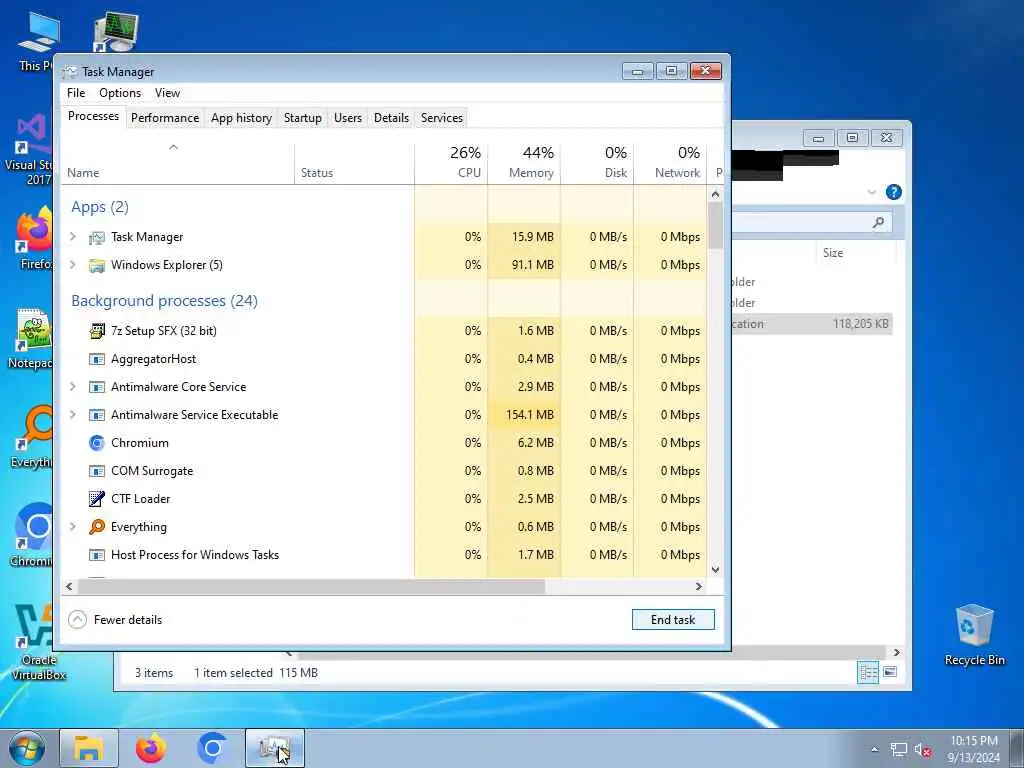Switch to the App history tab

[x=241, y=118]
